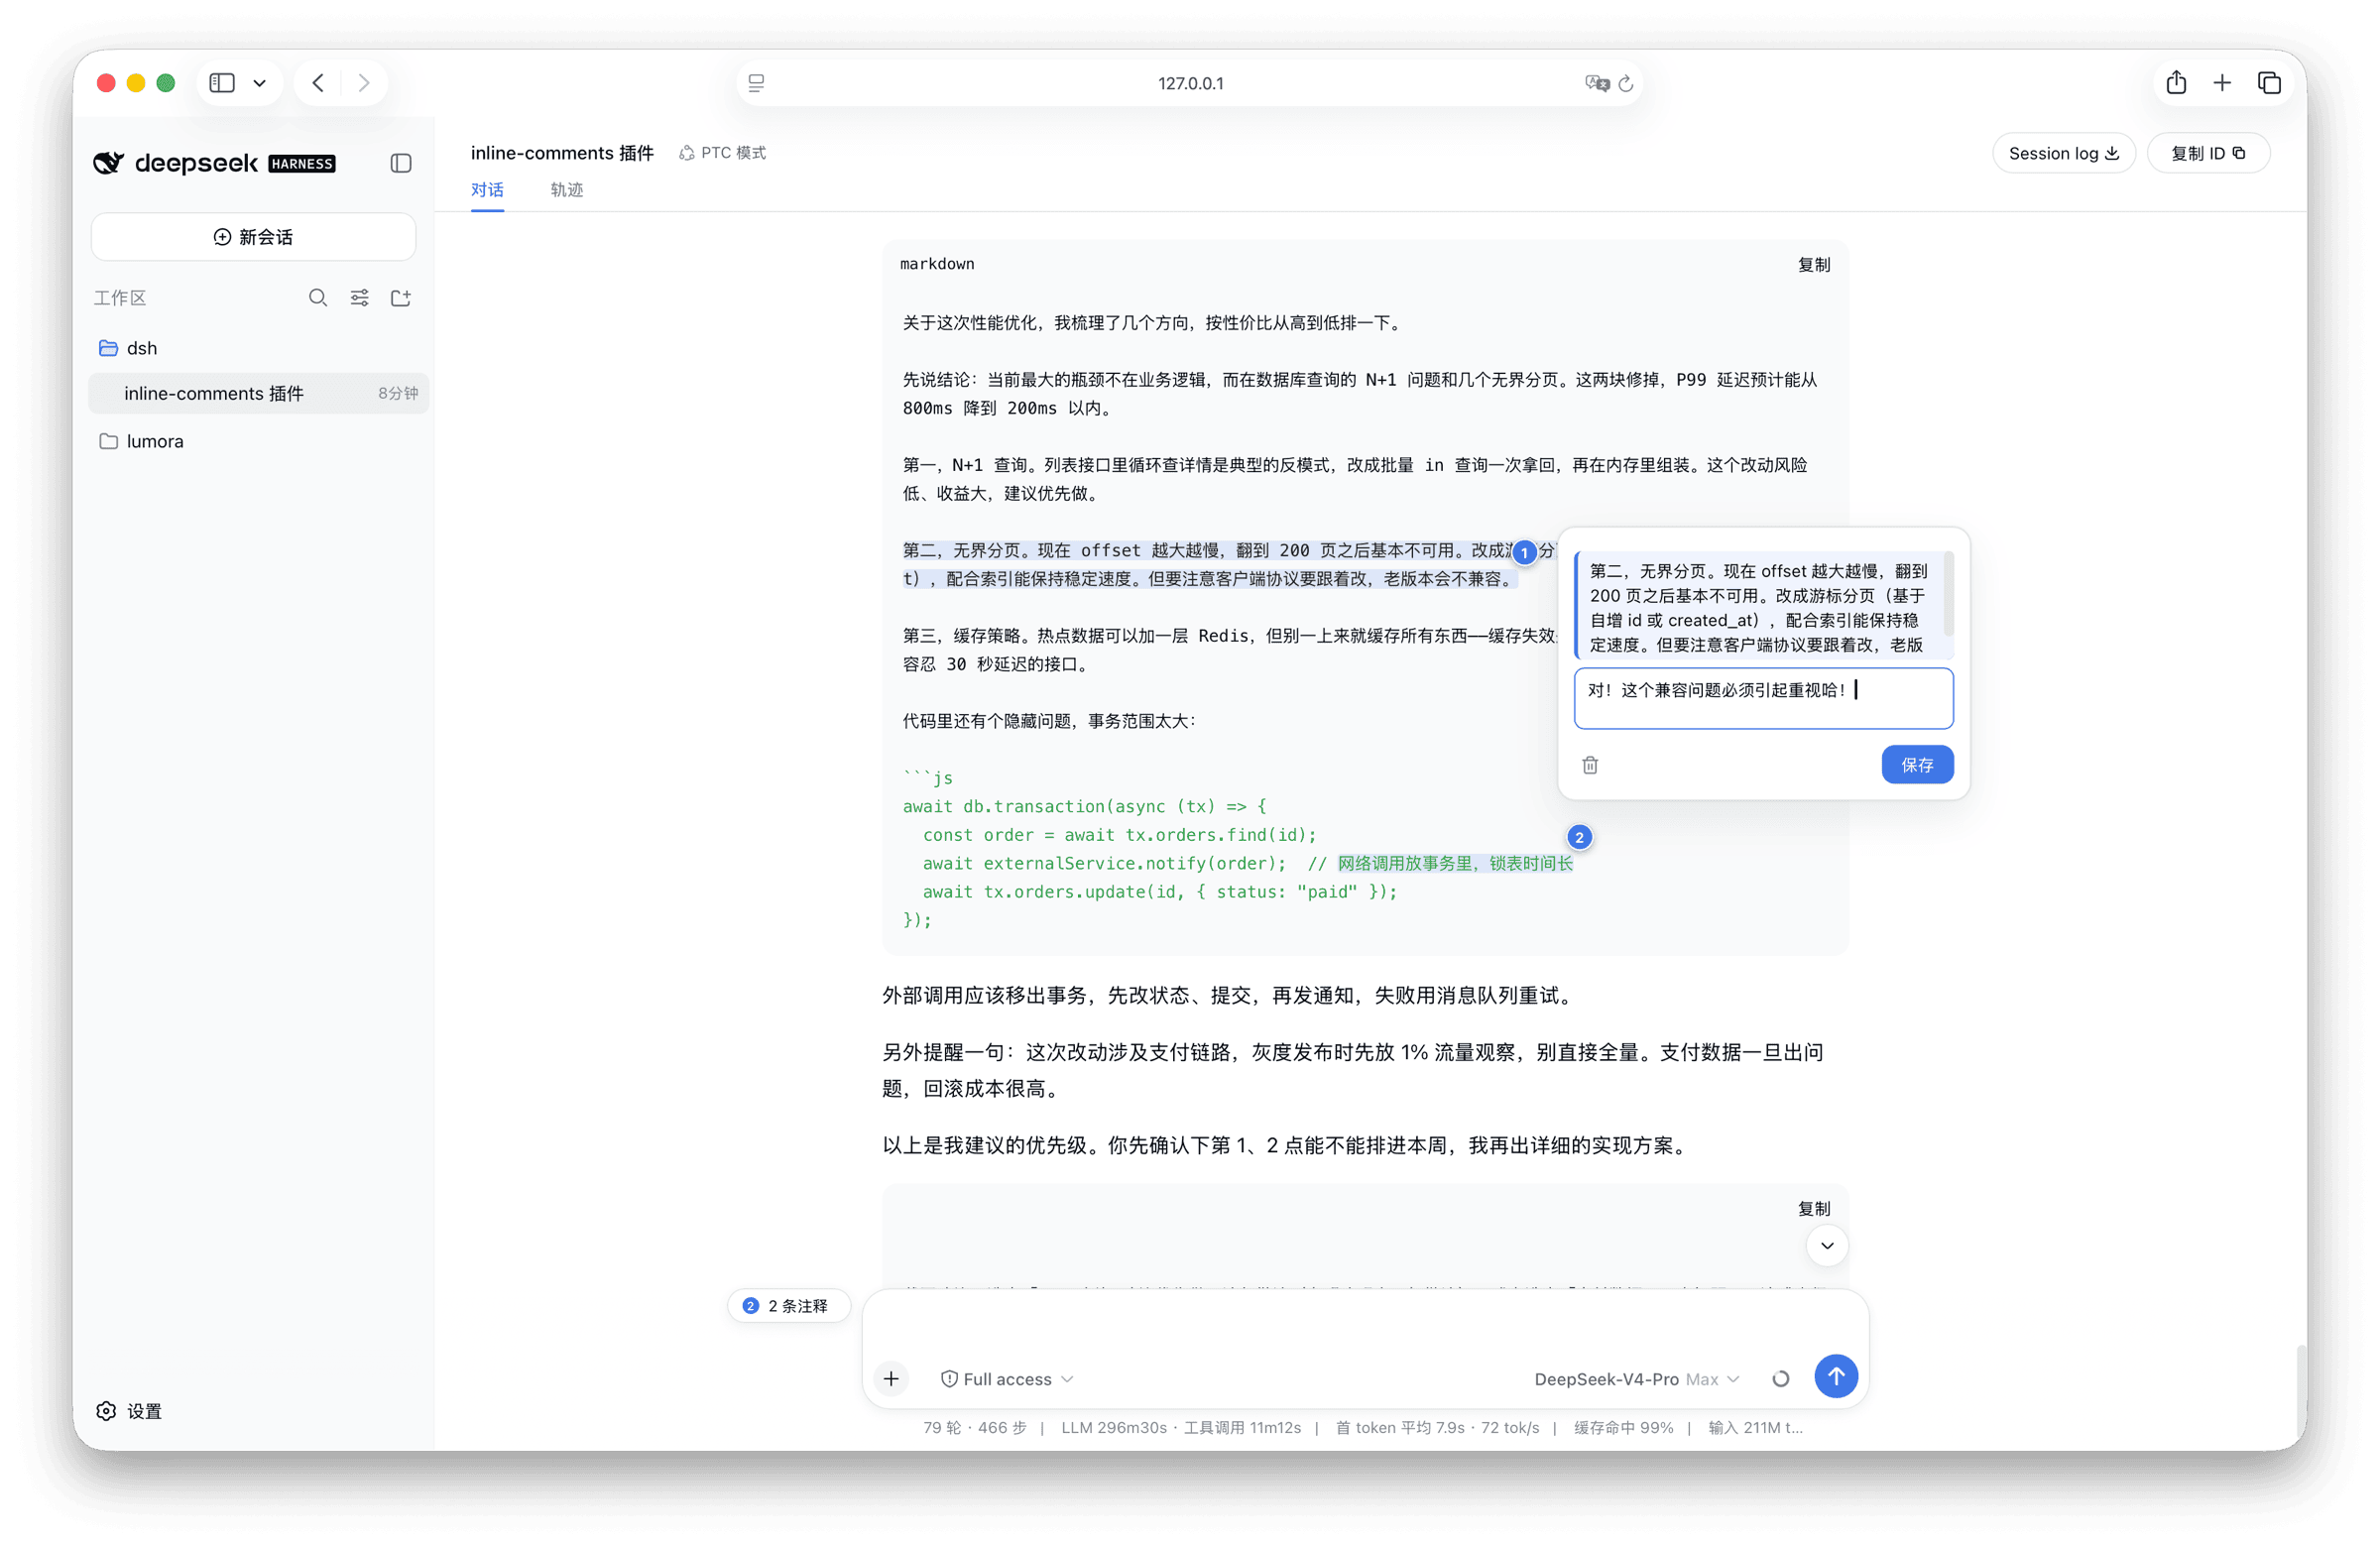2380x1547 pixels.
Task: Click the quoted text scrollbar in comment popup
Action: (x=1947, y=593)
